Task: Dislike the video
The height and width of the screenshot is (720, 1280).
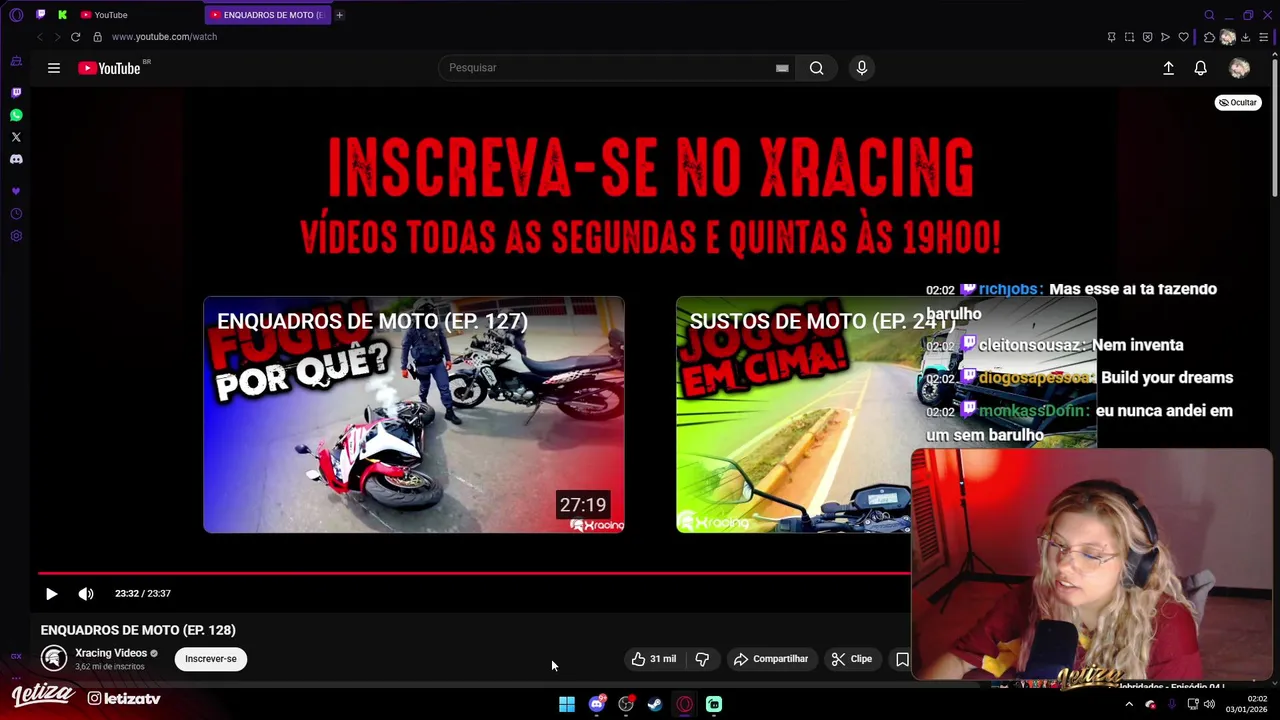Action: coord(702,659)
